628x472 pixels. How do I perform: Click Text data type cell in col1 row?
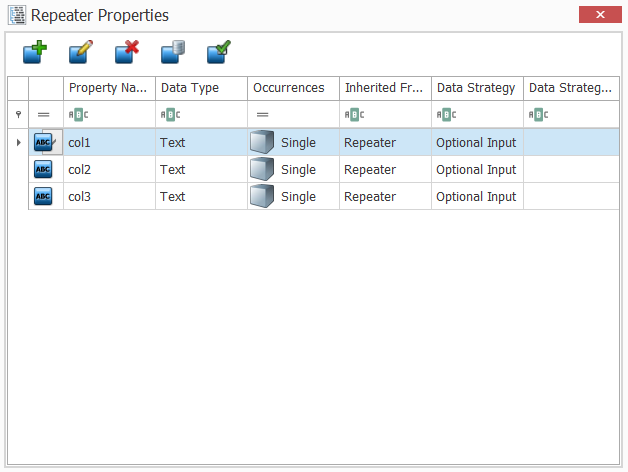pyautogui.click(x=201, y=142)
